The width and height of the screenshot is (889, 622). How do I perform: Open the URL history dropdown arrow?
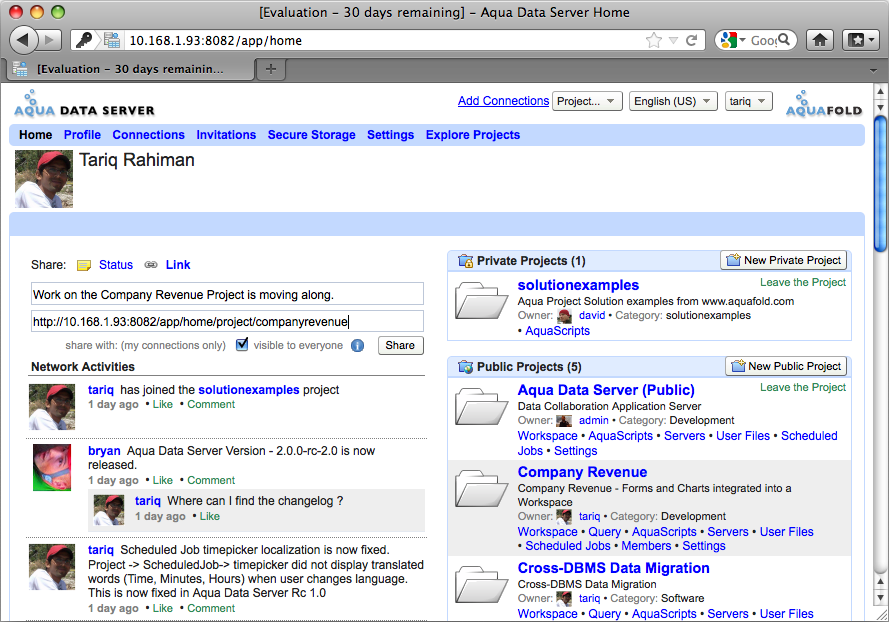pyautogui.click(x=673, y=40)
